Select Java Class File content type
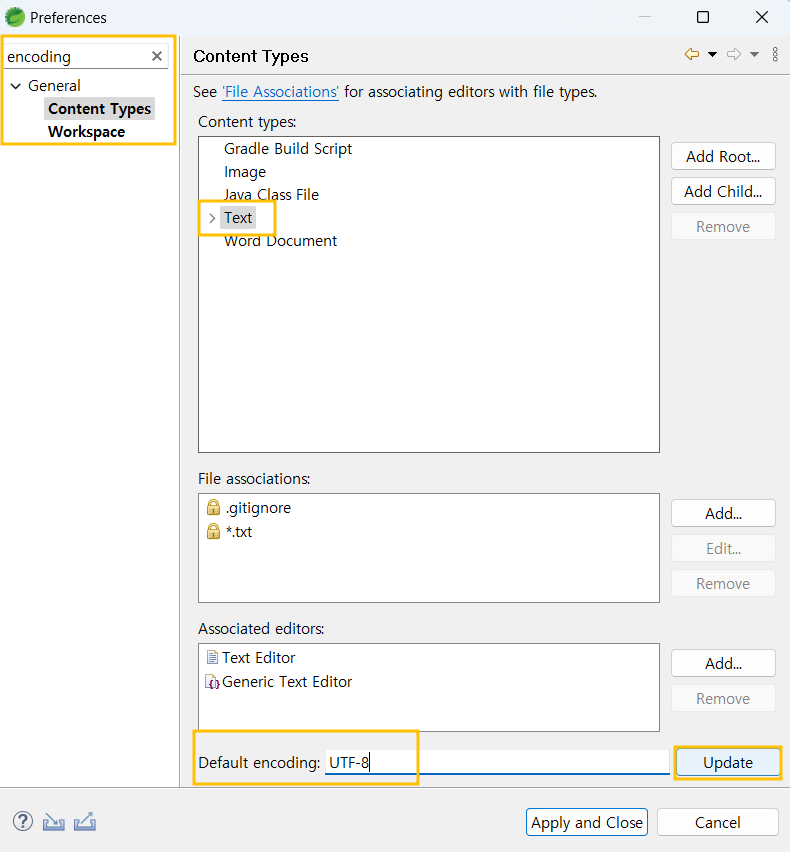Viewport: 790px width, 852px height. tap(271, 195)
